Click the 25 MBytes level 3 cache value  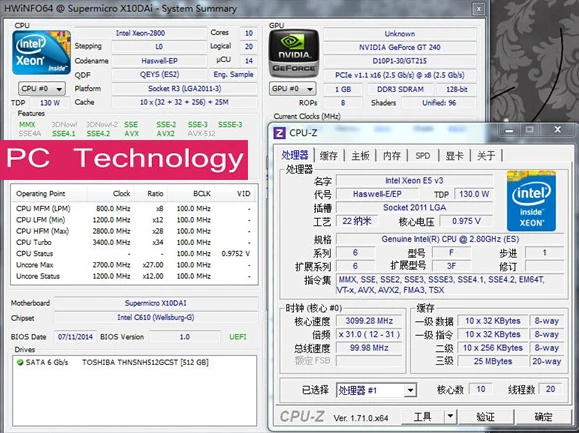point(493,361)
